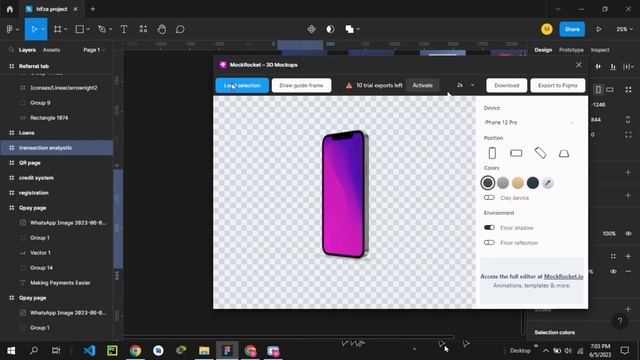The width and height of the screenshot is (640, 360).
Task: Click the Create component icon
Action: [x=311, y=29]
